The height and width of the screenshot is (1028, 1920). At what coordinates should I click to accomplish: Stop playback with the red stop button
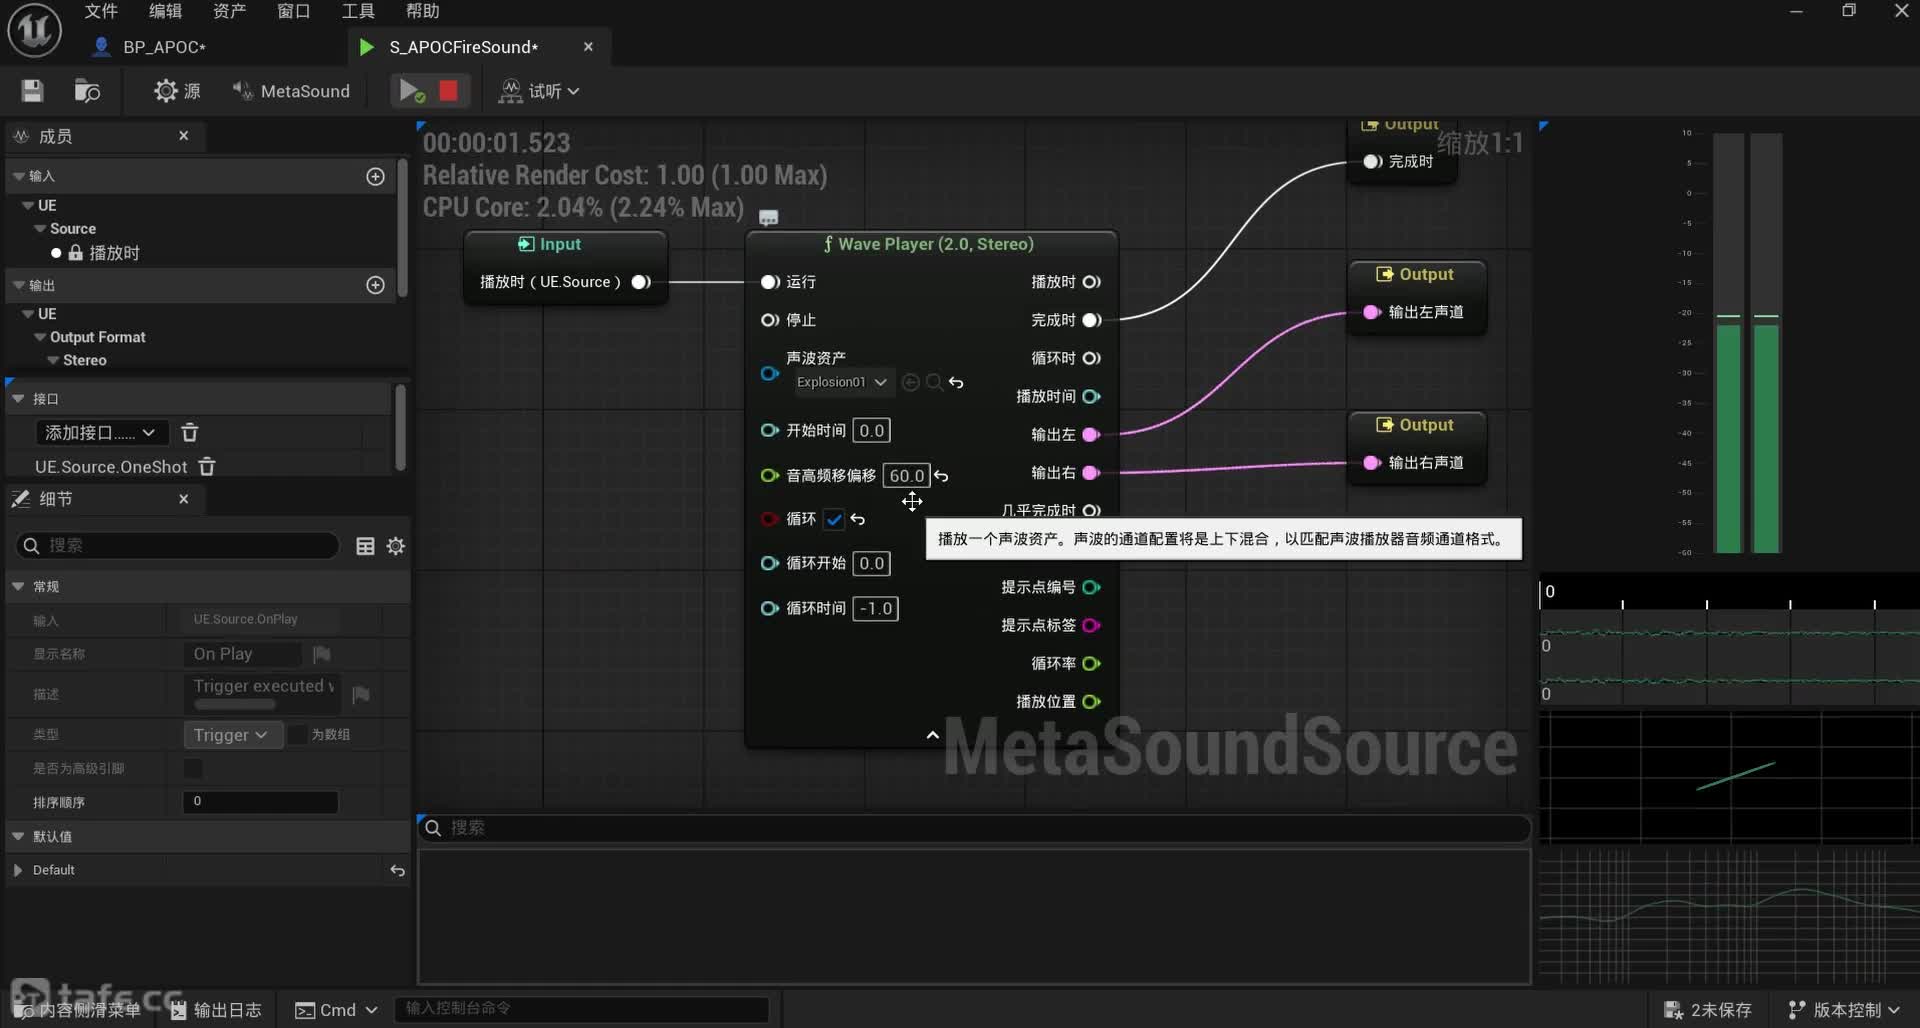(x=448, y=91)
